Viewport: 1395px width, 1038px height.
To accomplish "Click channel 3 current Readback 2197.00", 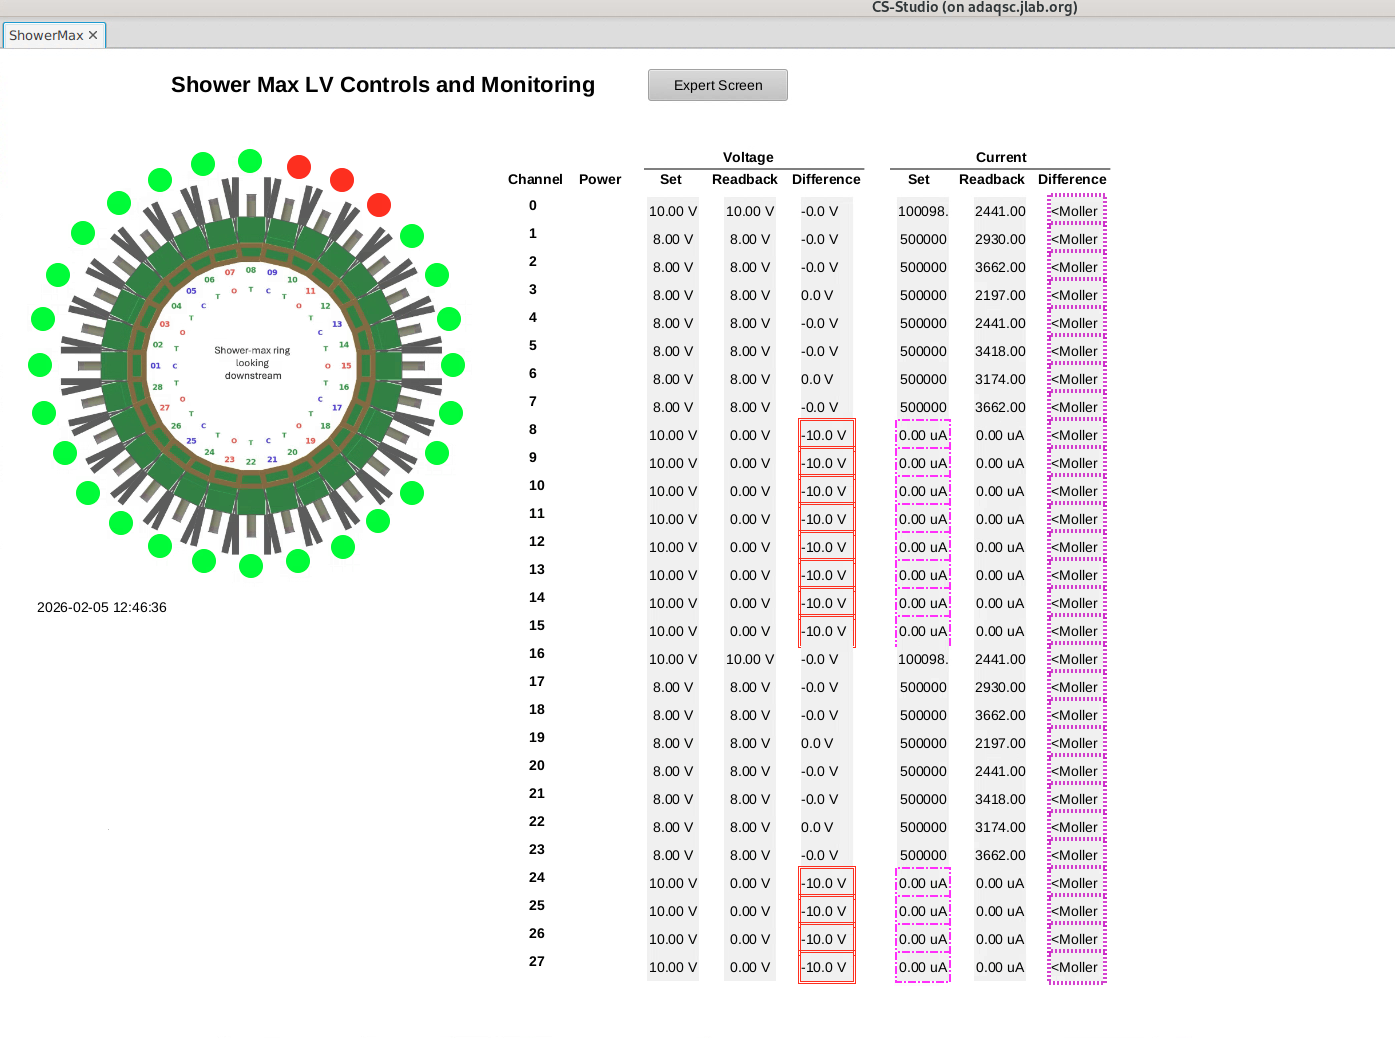I will [x=1000, y=295].
